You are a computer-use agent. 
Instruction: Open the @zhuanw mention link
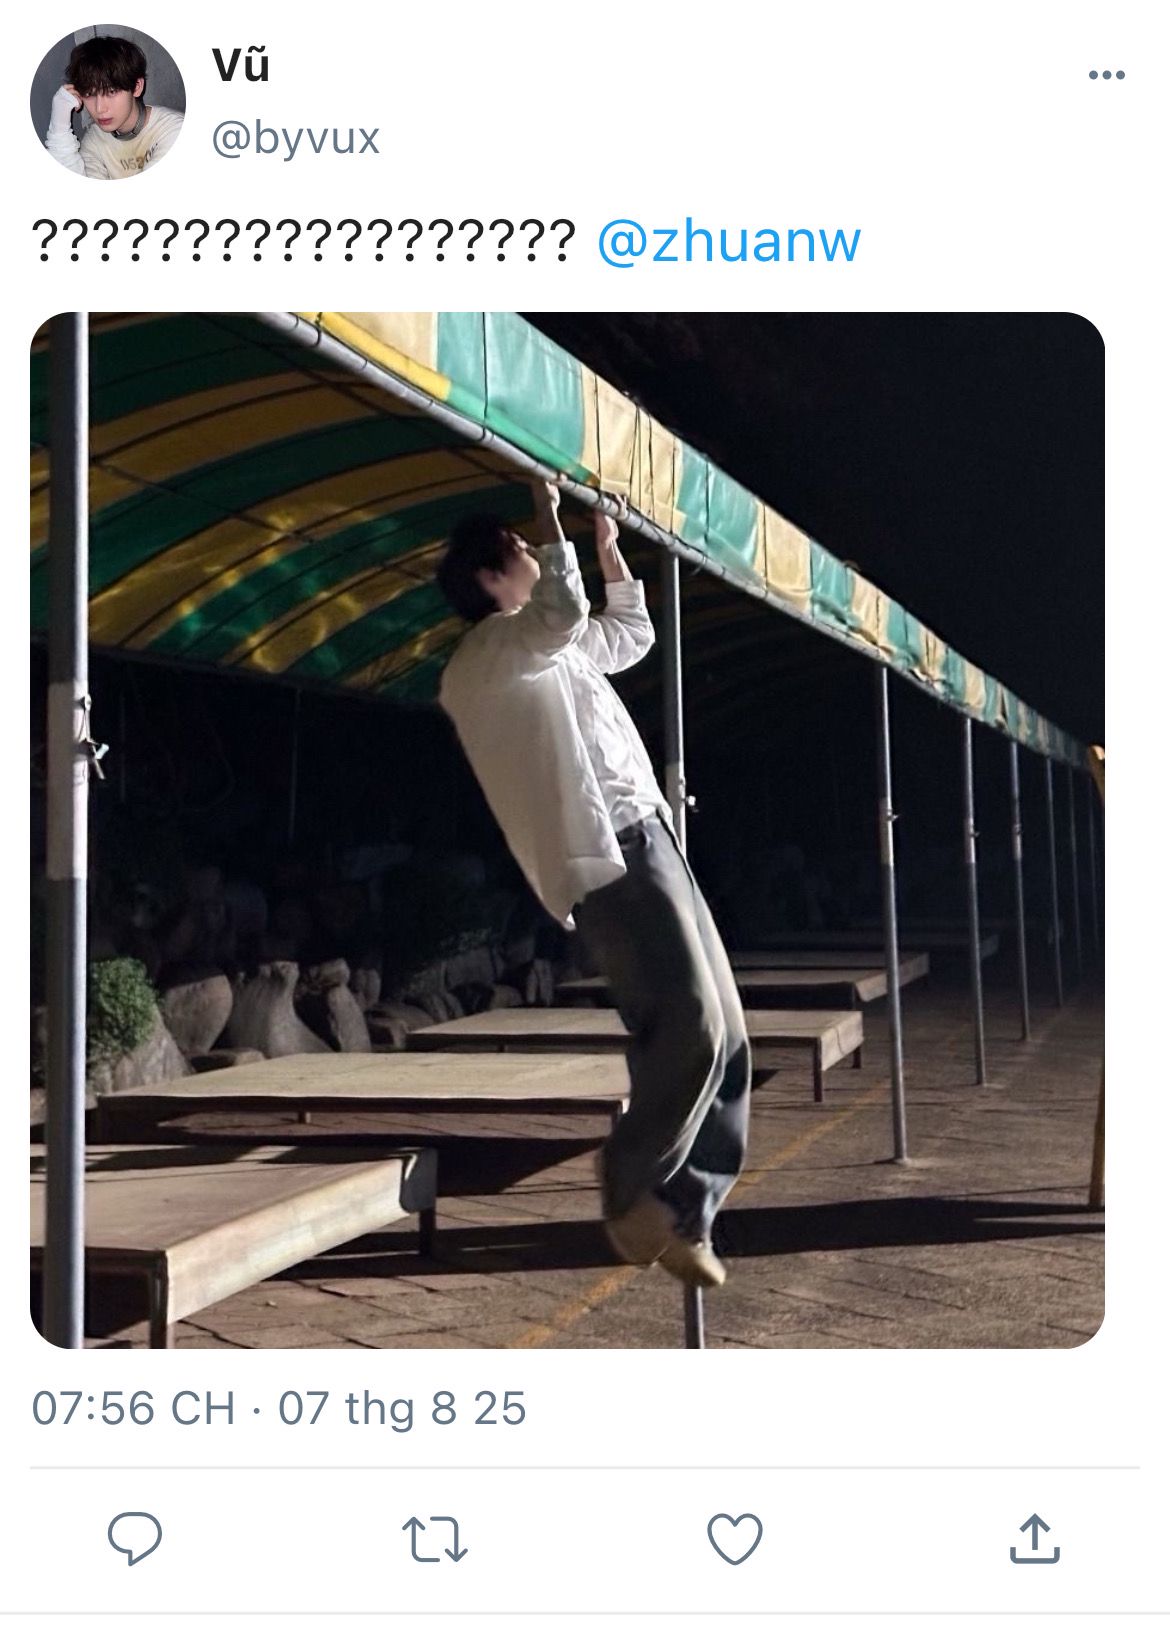click(728, 242)
